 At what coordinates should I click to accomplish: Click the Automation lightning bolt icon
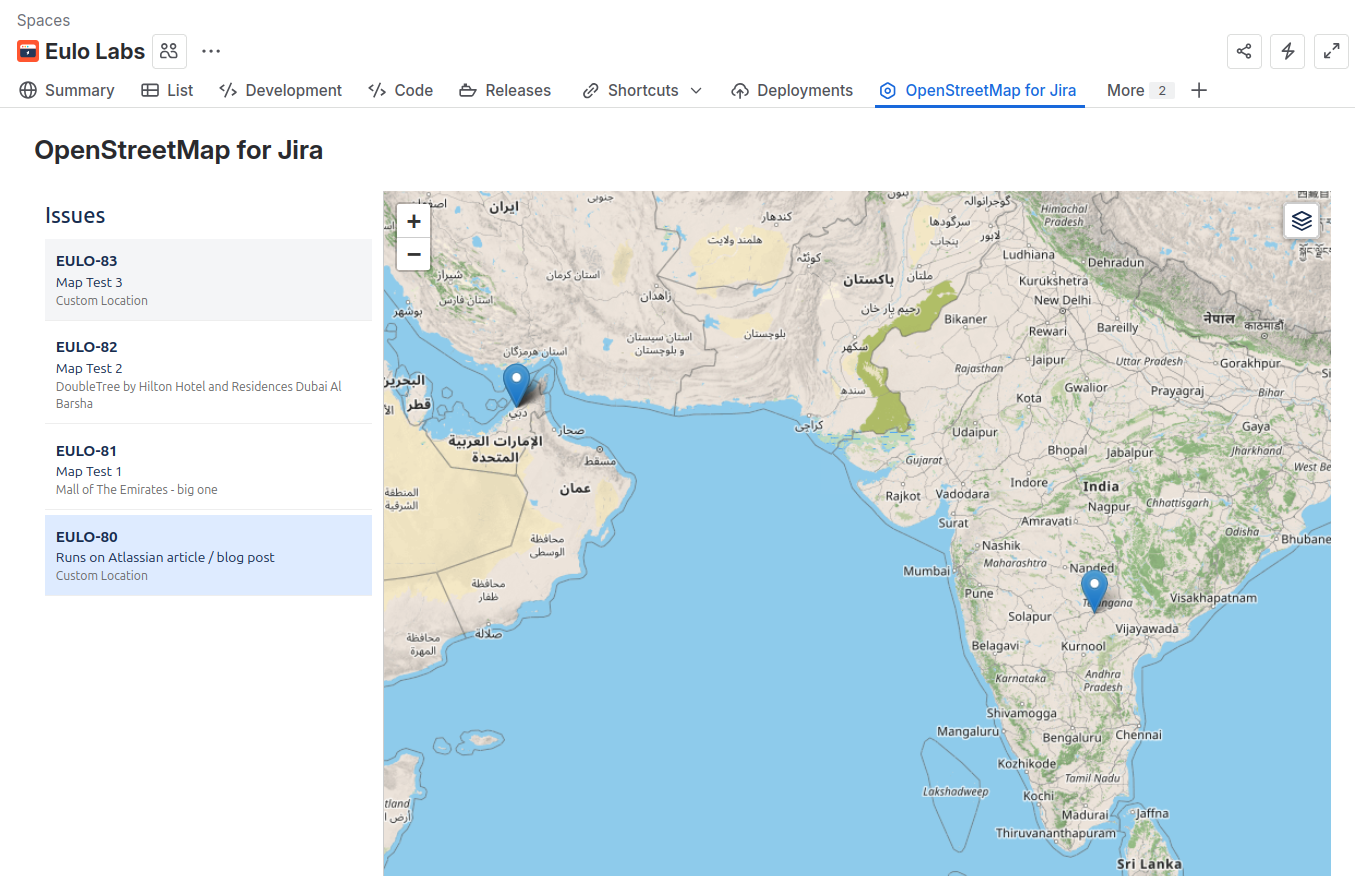coord(1287,51)
